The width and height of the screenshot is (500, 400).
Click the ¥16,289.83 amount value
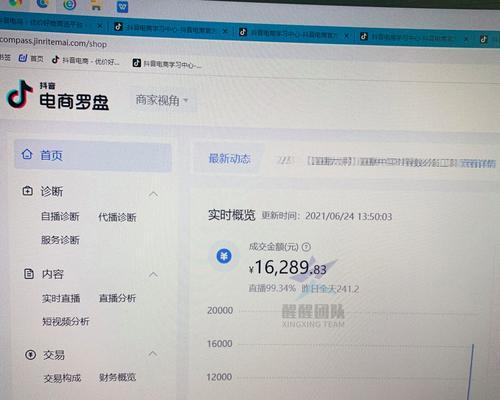coord(288,268)
